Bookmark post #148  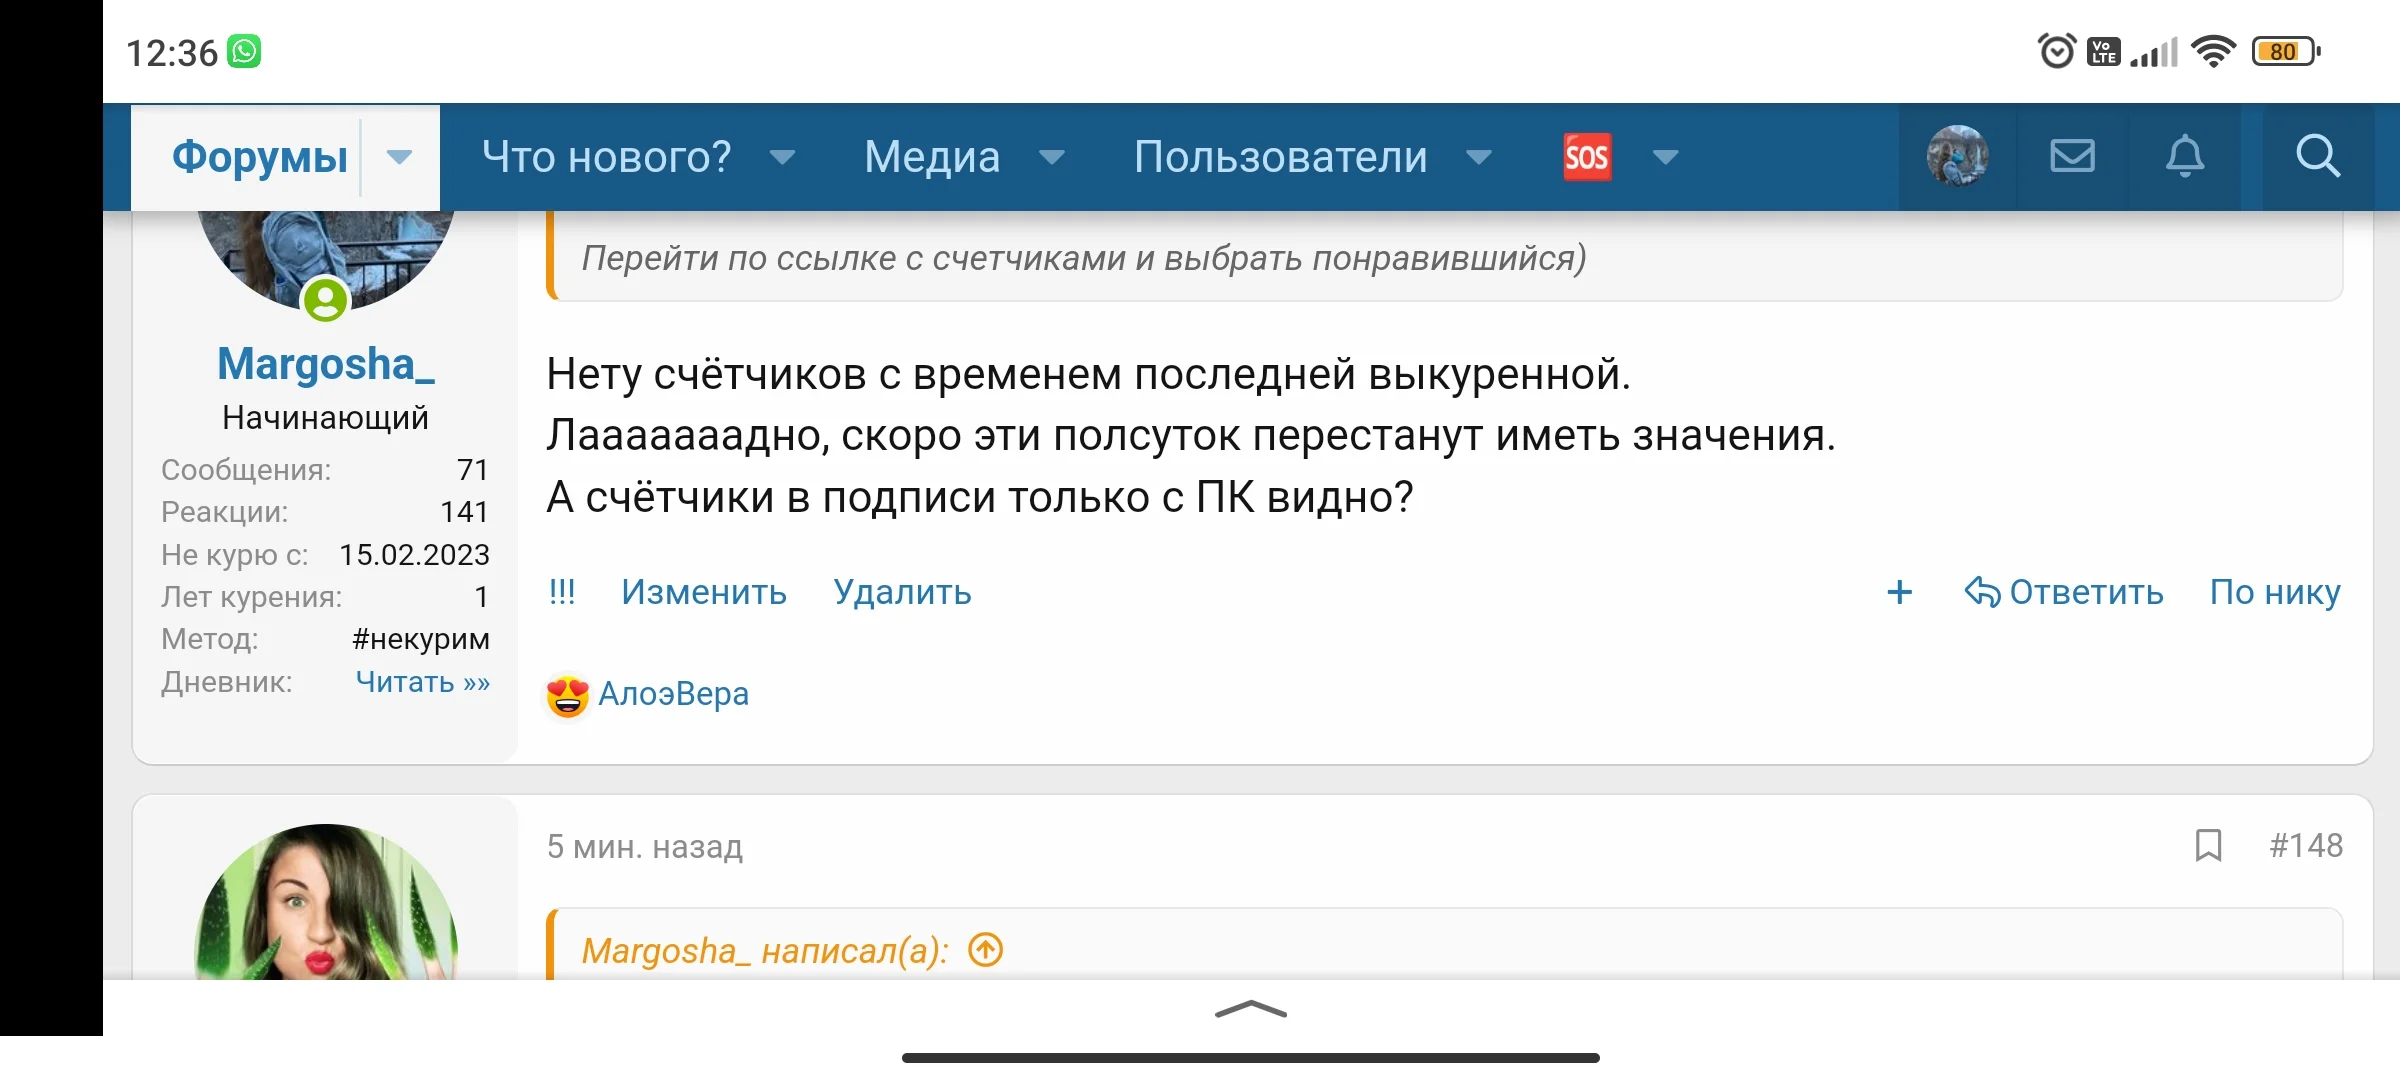click(2208, 846)
